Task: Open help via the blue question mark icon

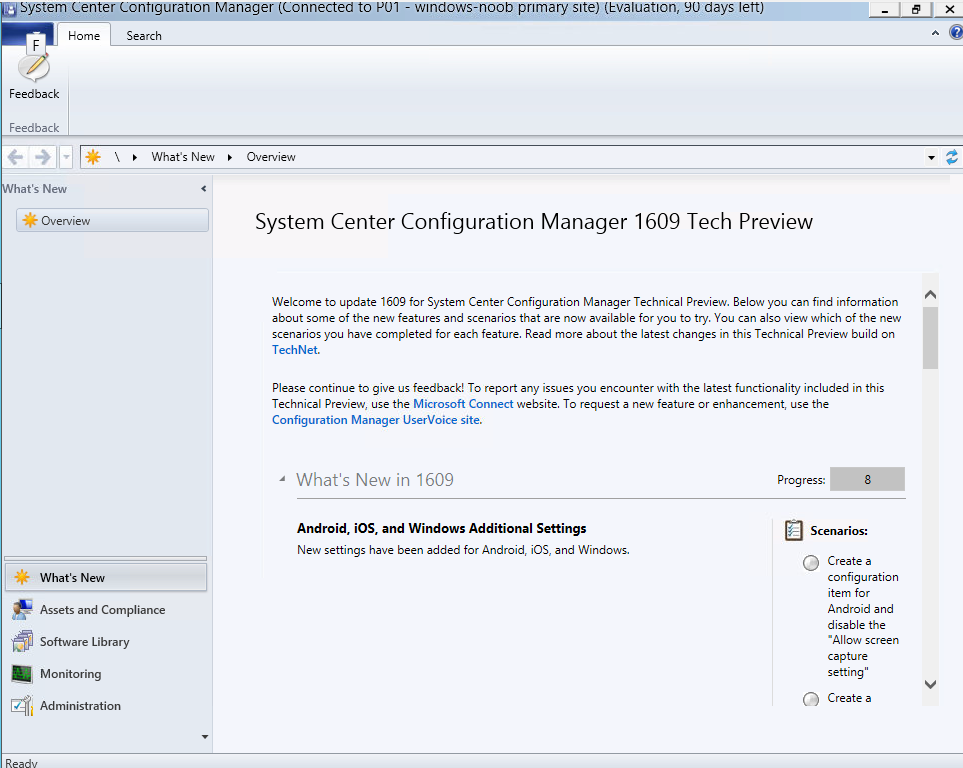Action: click(956, 32)
